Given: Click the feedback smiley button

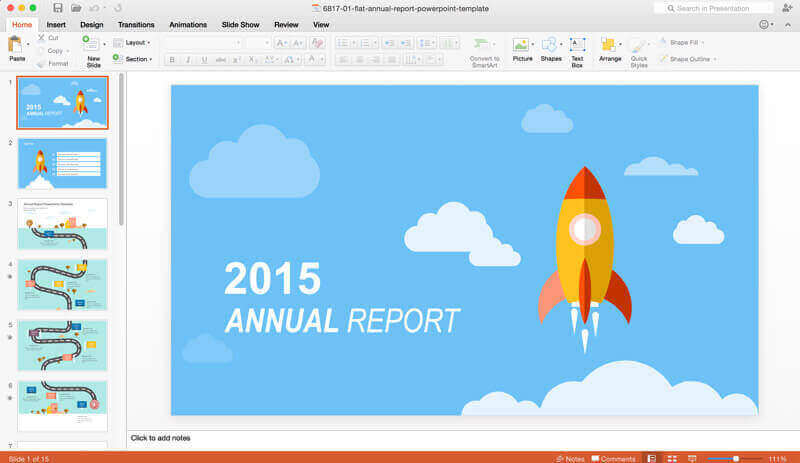Looking at the screenshot, I should click(x=765, y=24).
